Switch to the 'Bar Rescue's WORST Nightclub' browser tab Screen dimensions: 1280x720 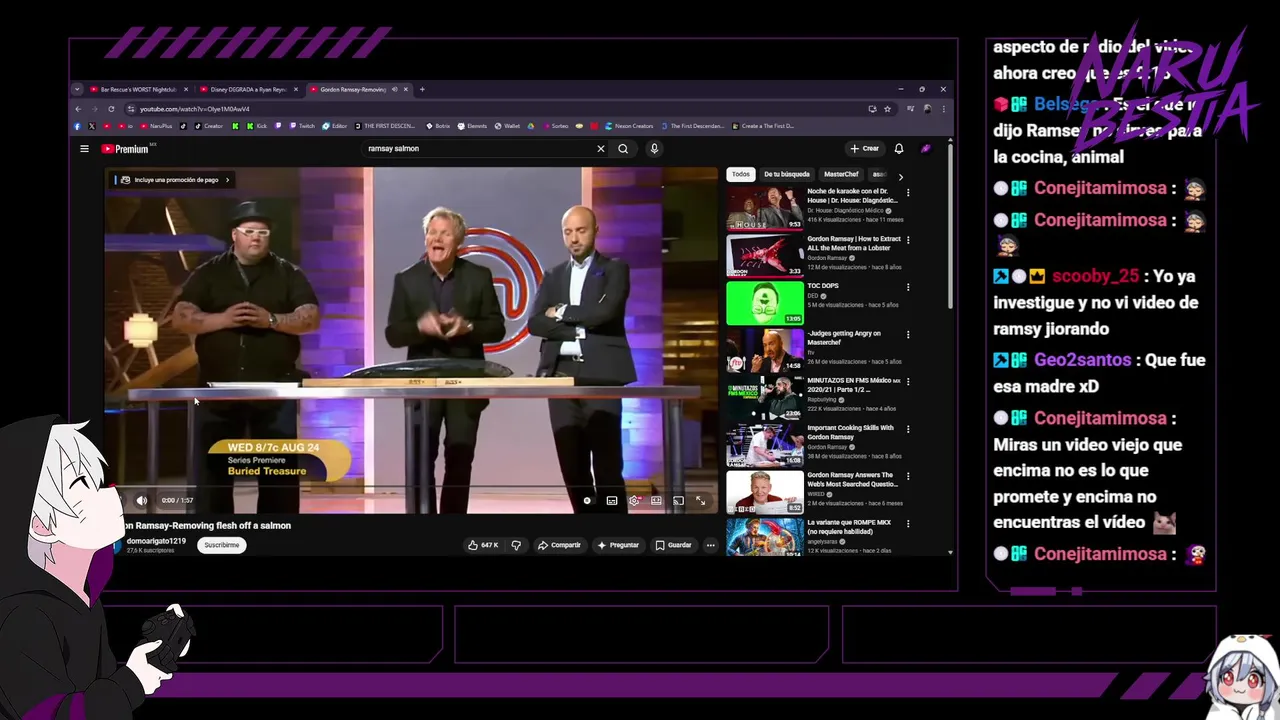click(x=138, y=89)
